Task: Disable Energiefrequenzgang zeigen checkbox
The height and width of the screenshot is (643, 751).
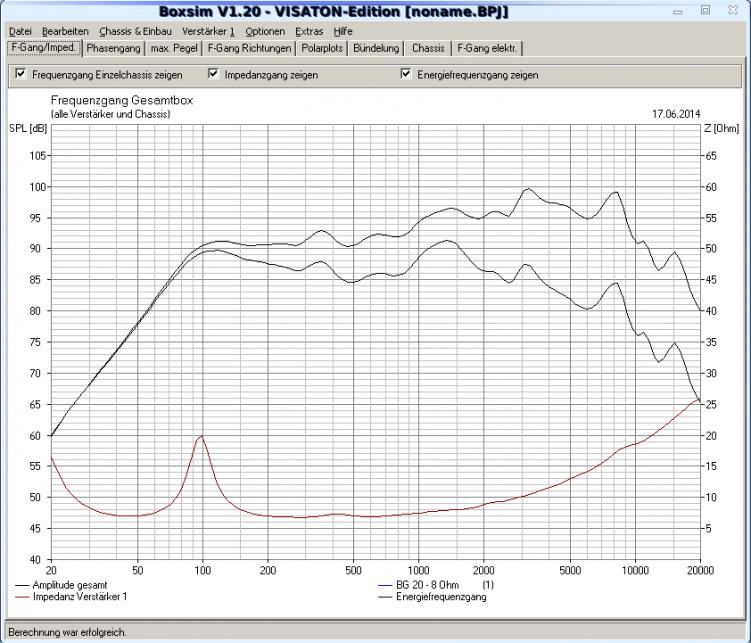Action: 406,74
